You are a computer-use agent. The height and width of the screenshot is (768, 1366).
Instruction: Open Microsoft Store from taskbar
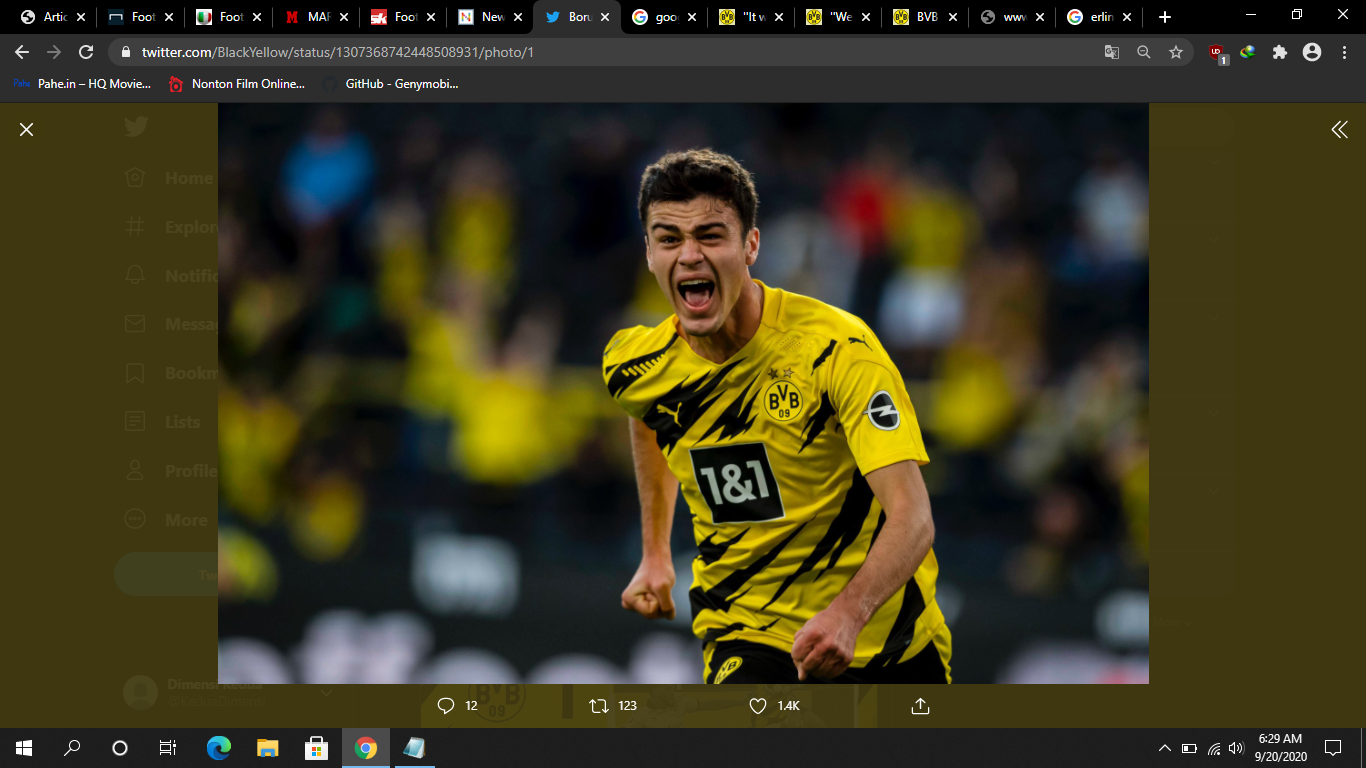point(317,747)
